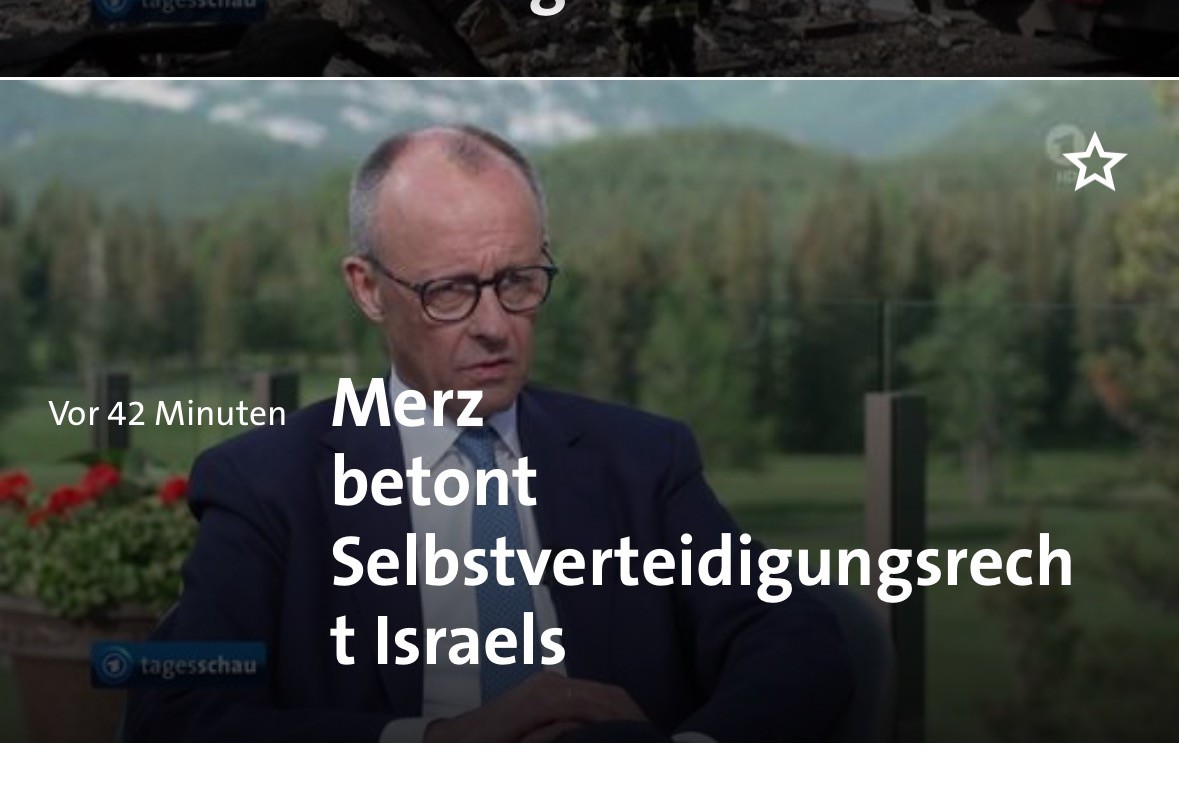The image size is (1179, 799).
Task: Click the word "Selbstverteidigungsrech" in the headline
Action: pyautogui.click(x=702, y=564)
